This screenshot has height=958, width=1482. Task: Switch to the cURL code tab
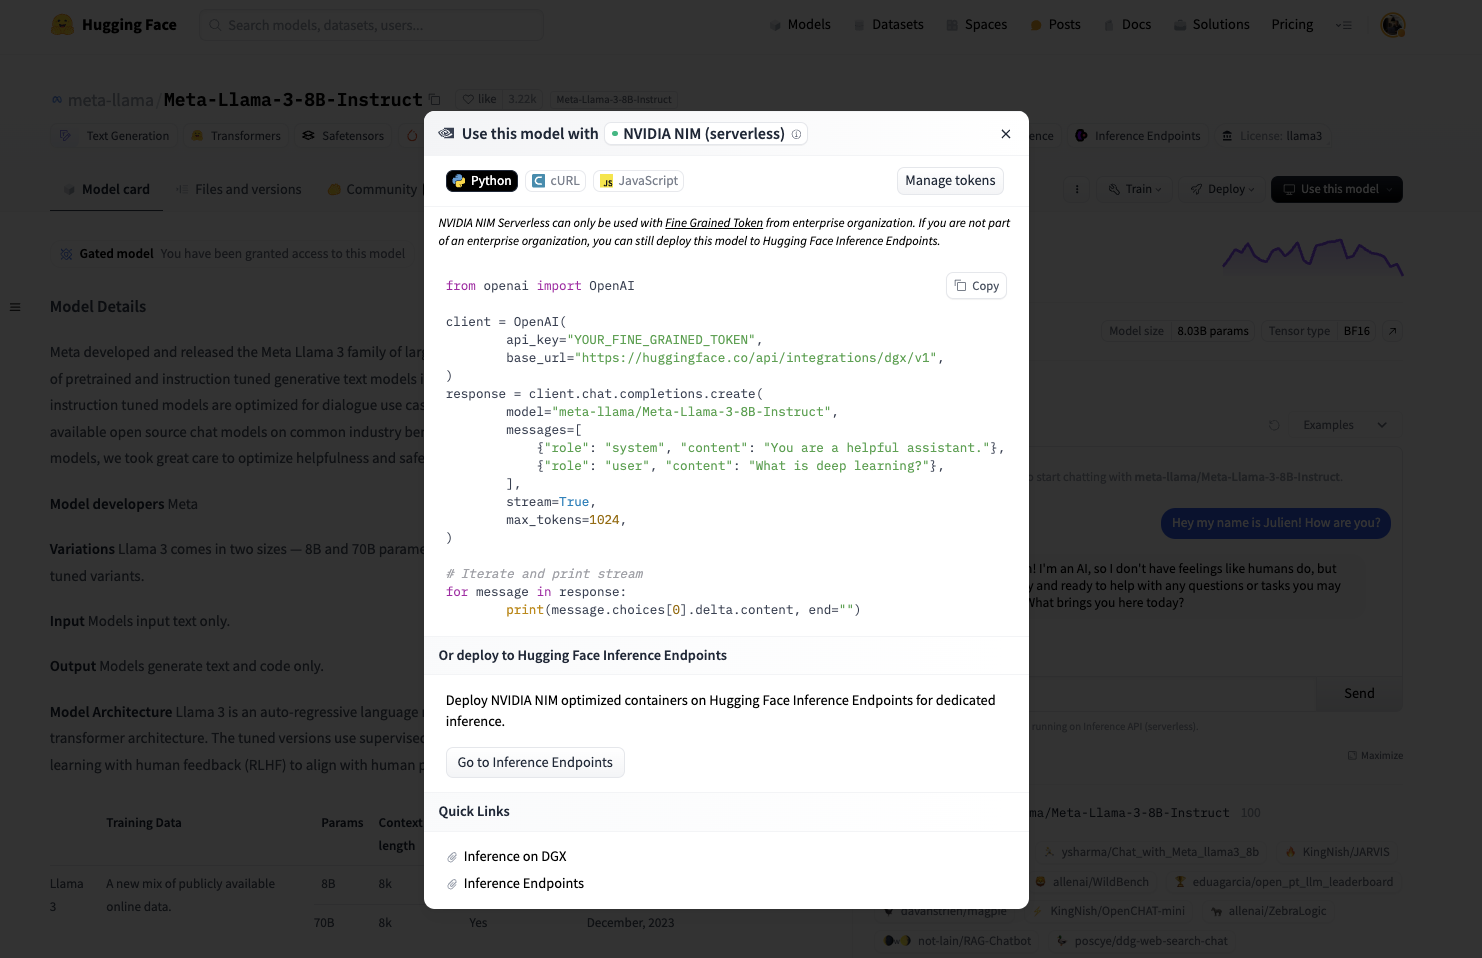click(556, 181)
